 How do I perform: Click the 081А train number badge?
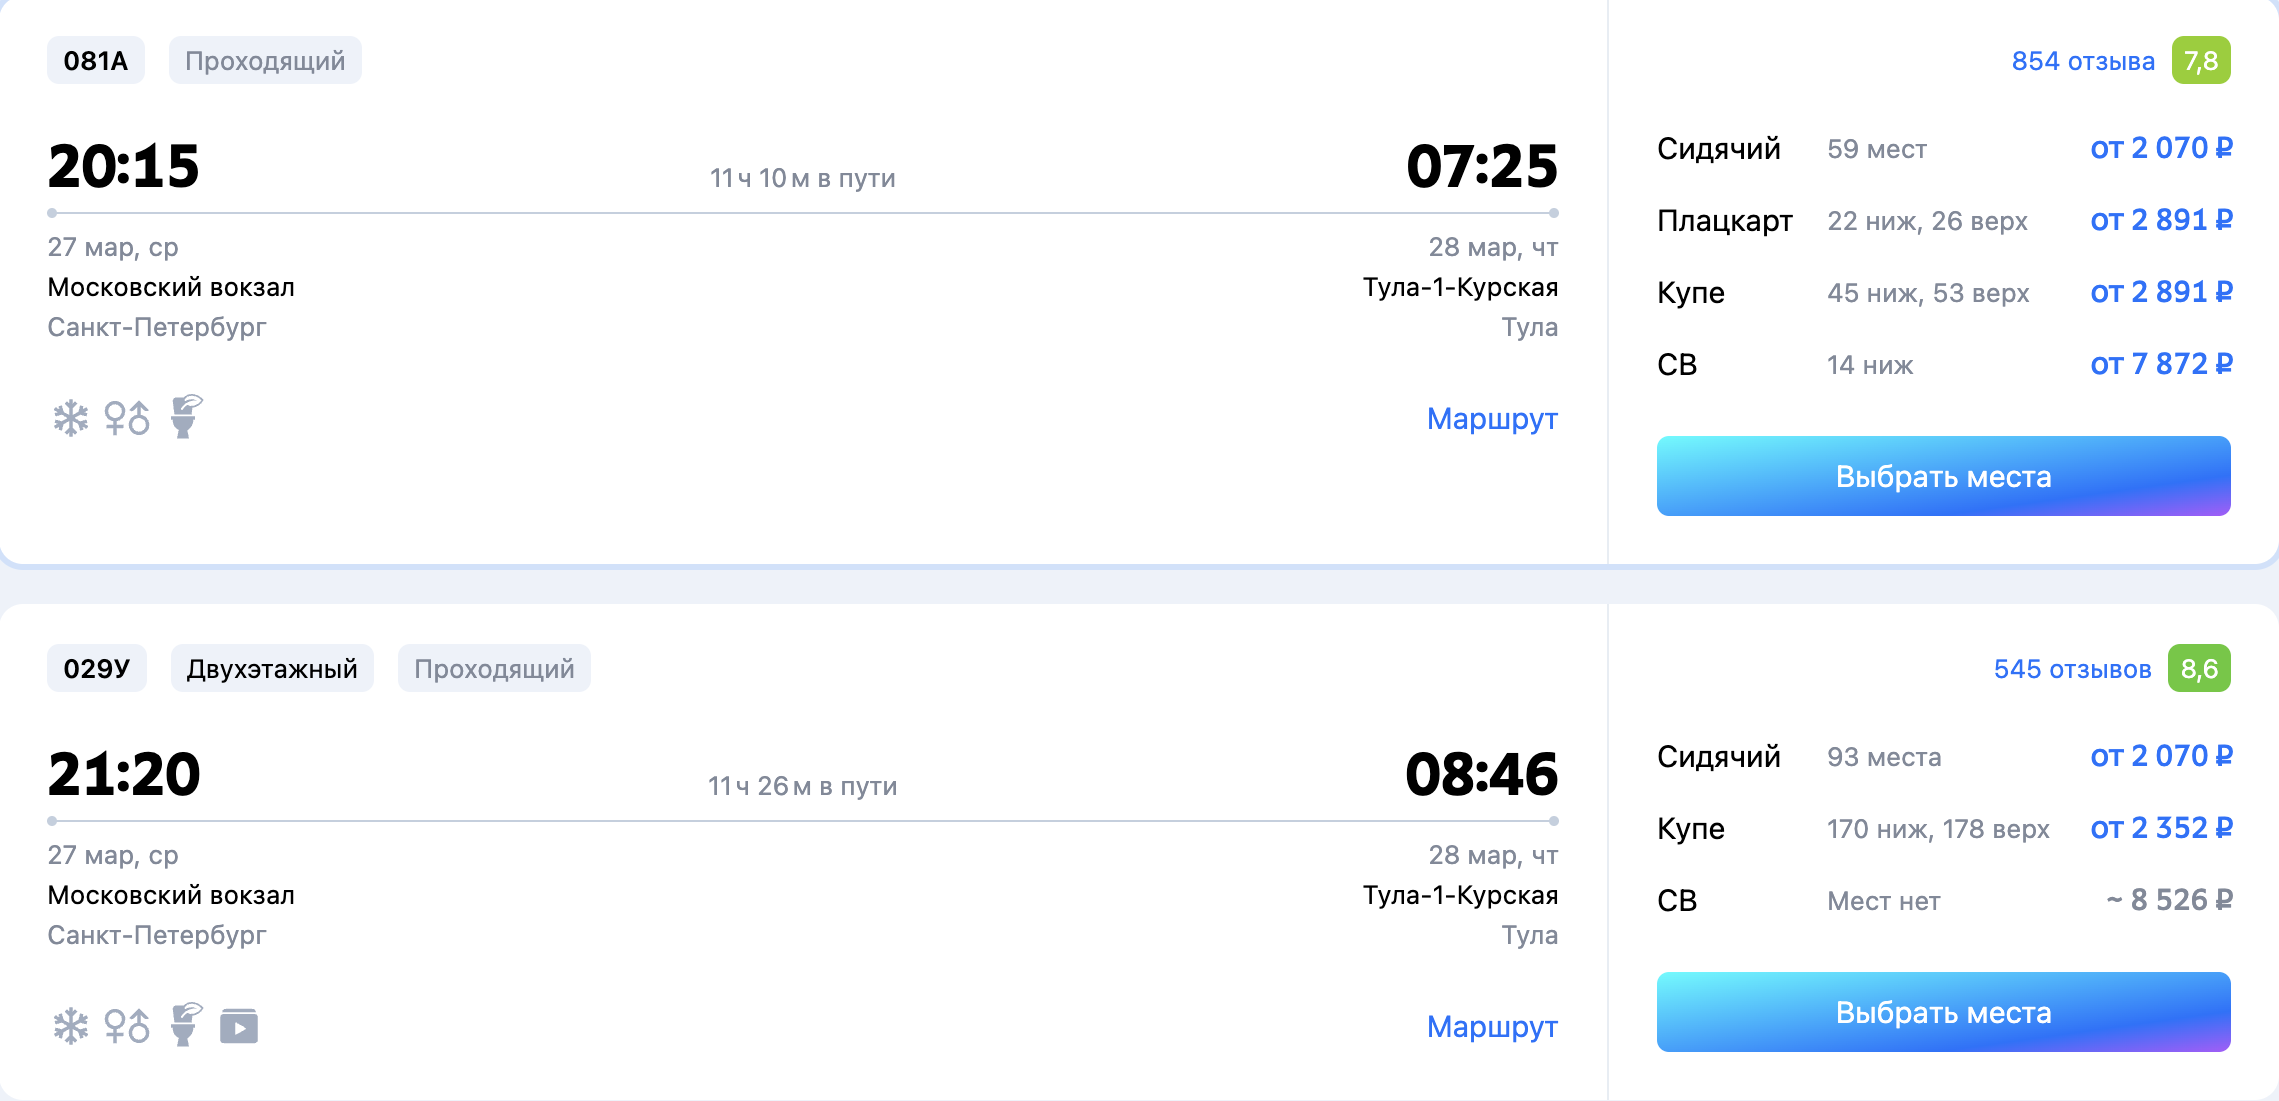(x=96, y=61)
